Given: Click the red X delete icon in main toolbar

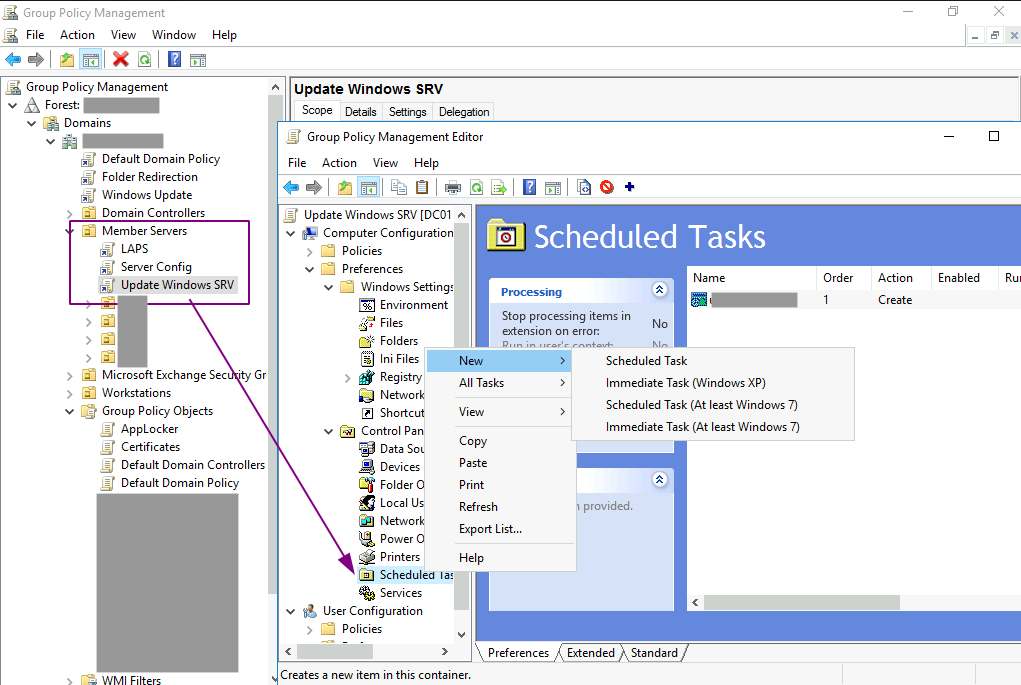Looking at the screenshot, I should coord(120,59).
